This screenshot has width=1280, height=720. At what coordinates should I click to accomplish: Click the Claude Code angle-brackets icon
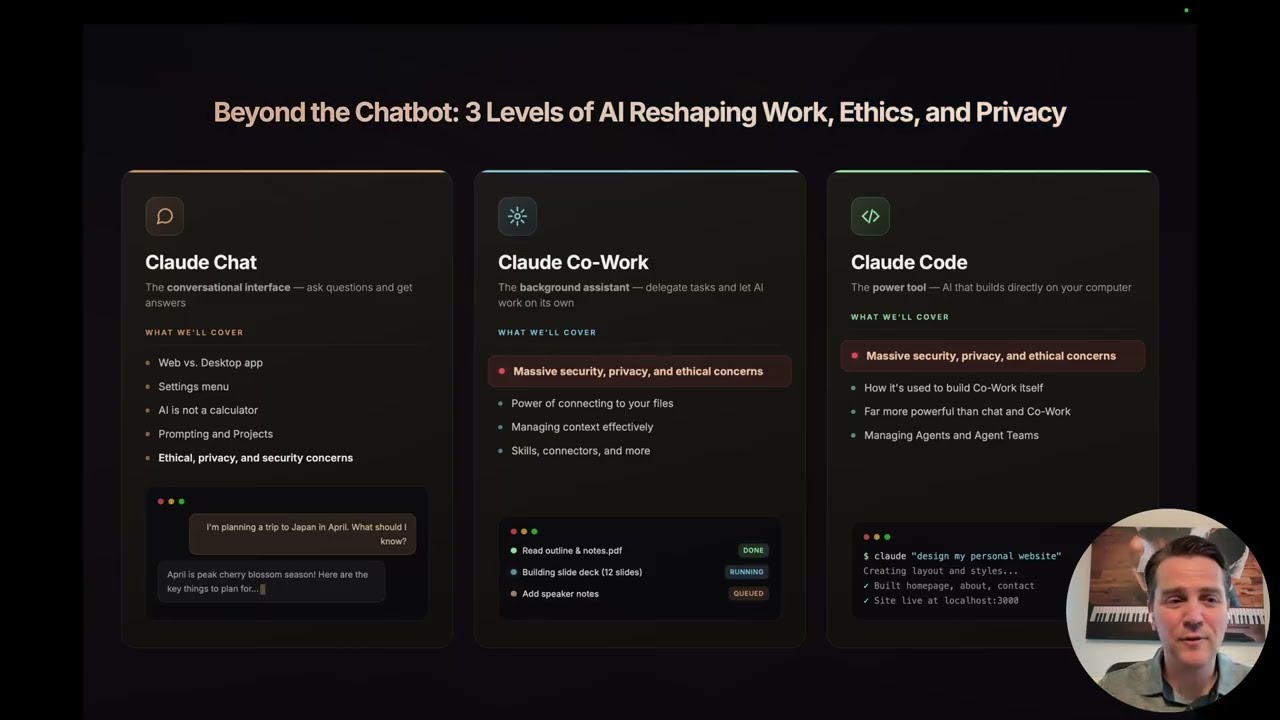(870, 216)
